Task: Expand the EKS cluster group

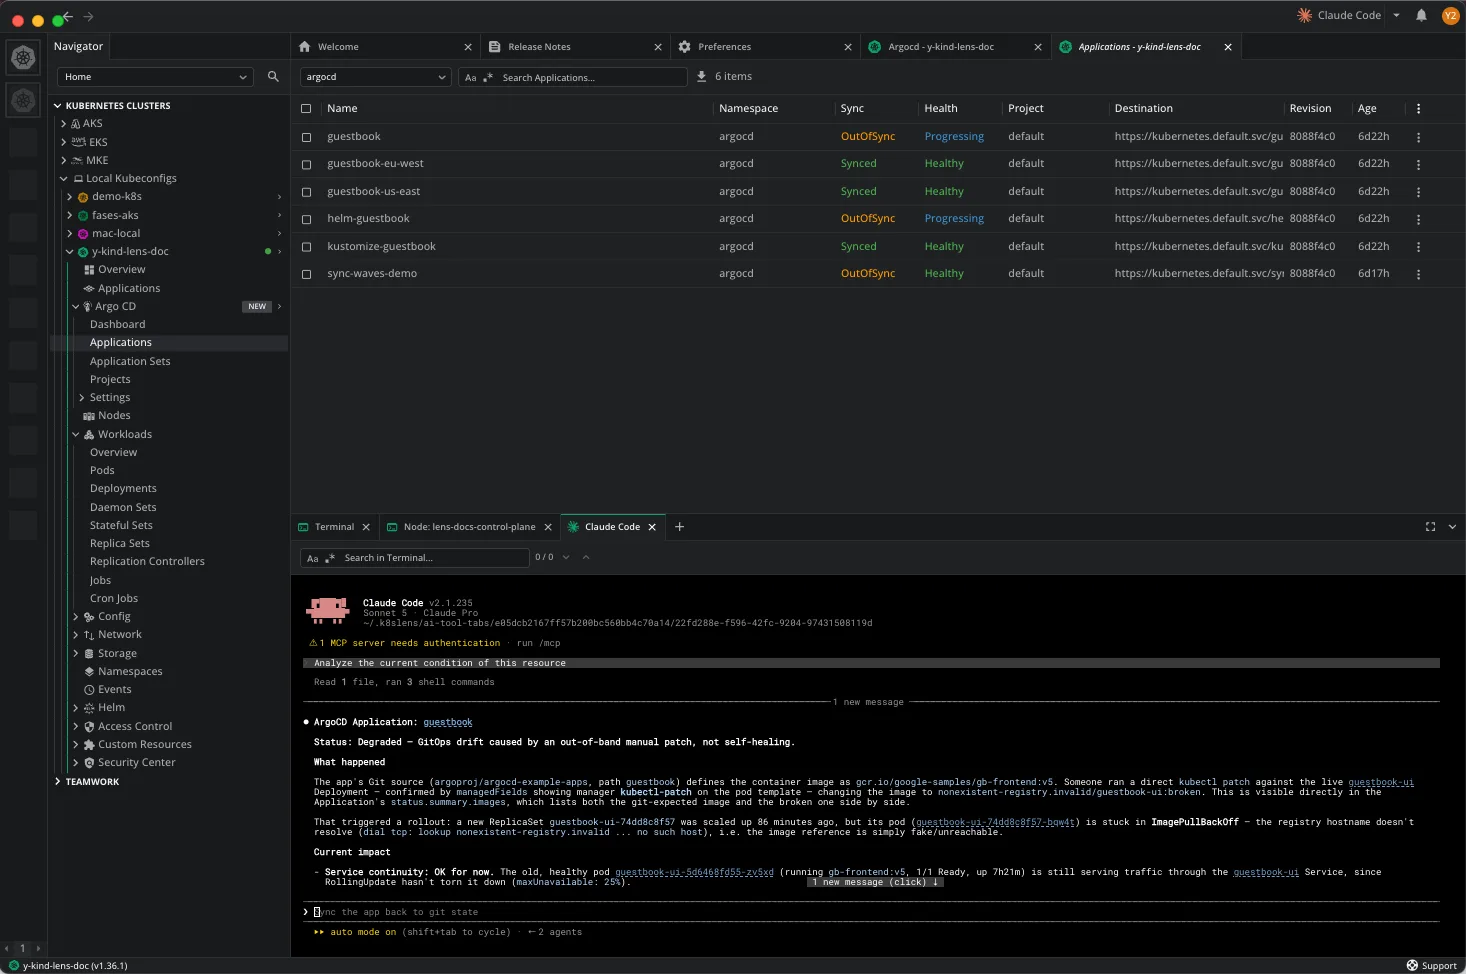Action: 64,142
